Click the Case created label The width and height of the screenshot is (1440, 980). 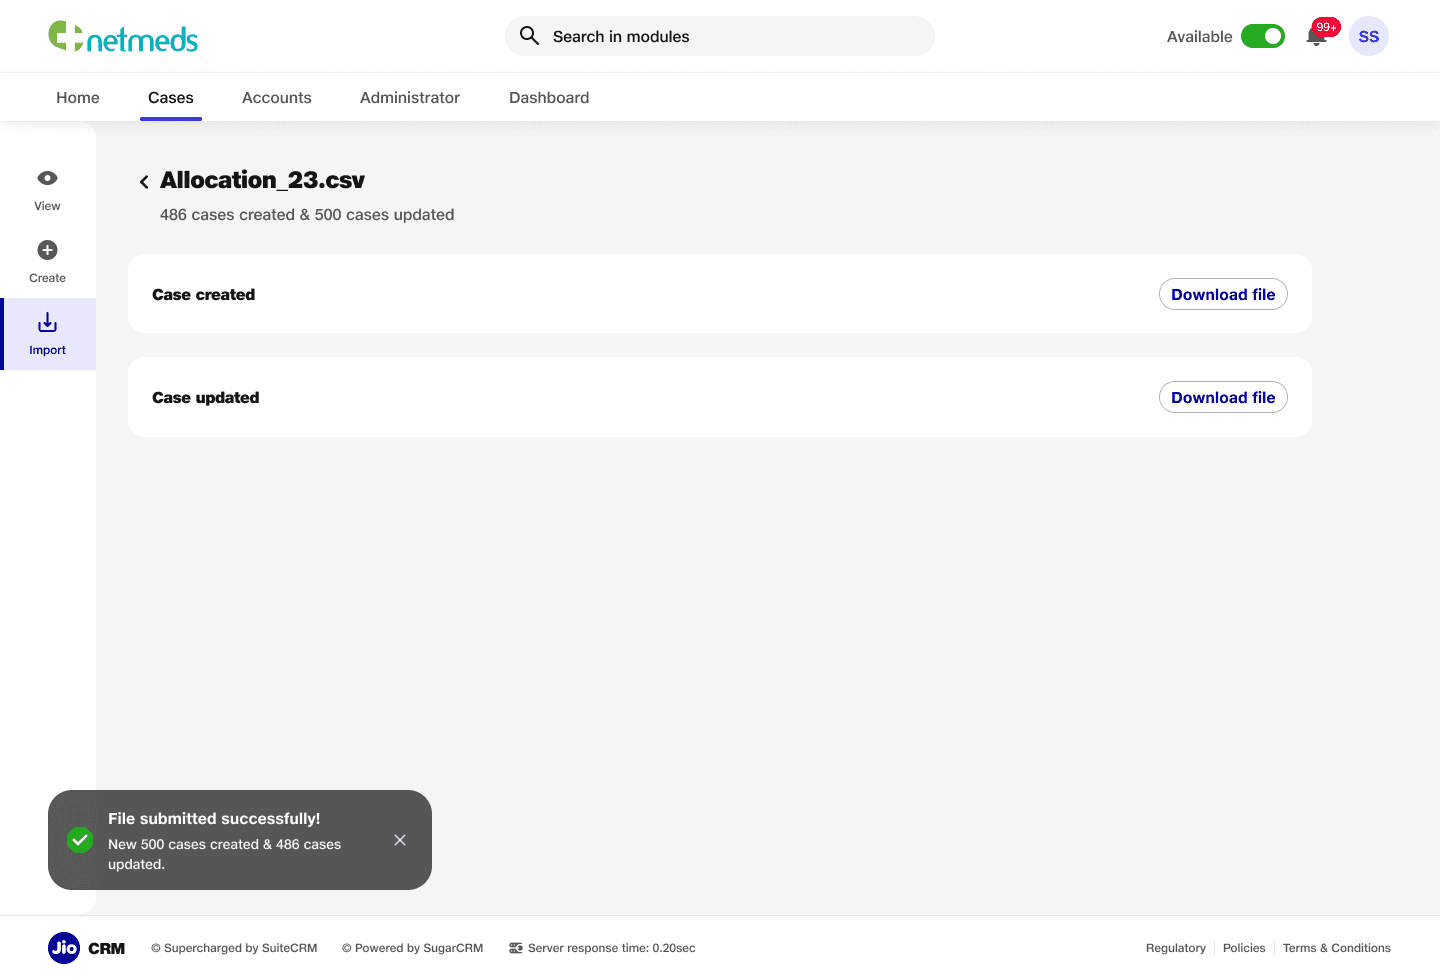(x=204, y=294)
